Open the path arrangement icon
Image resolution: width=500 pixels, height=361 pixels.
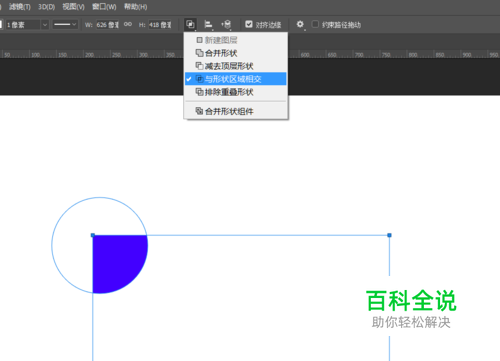(226, 24)
